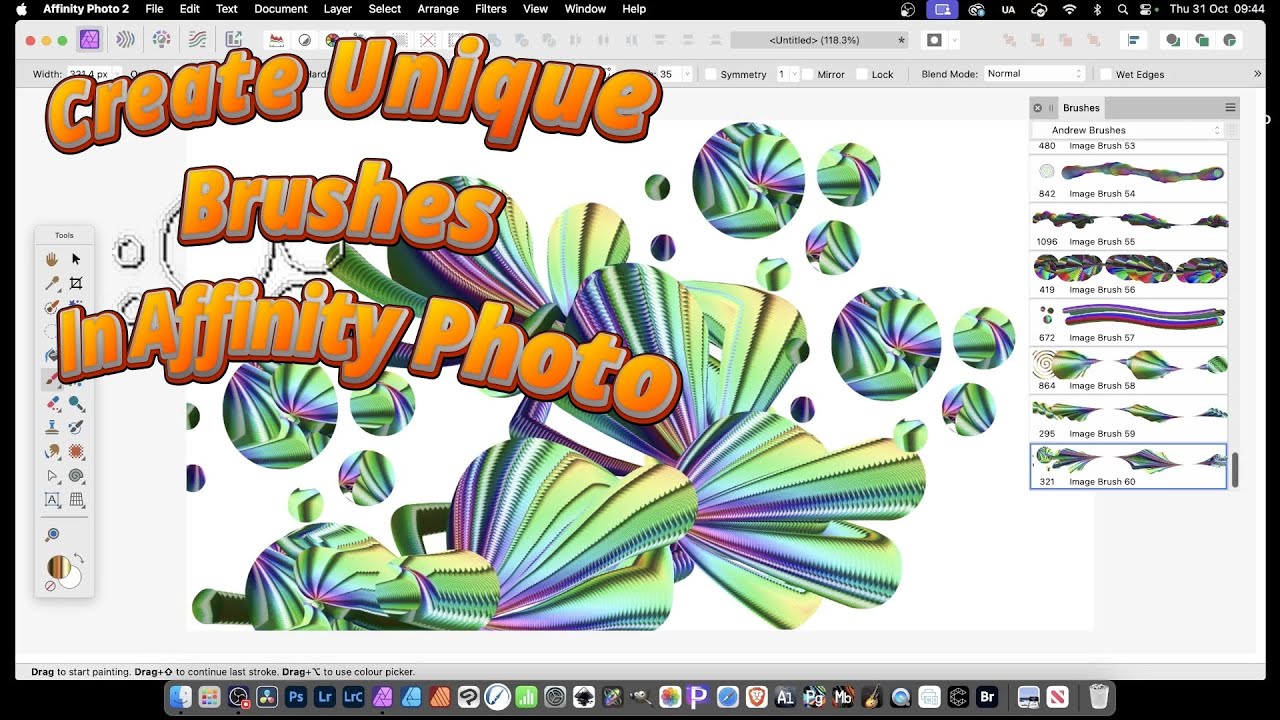Set no colour with the red-slash icon
This screenshot has width=1280, height=720.
tap(50, 586)
